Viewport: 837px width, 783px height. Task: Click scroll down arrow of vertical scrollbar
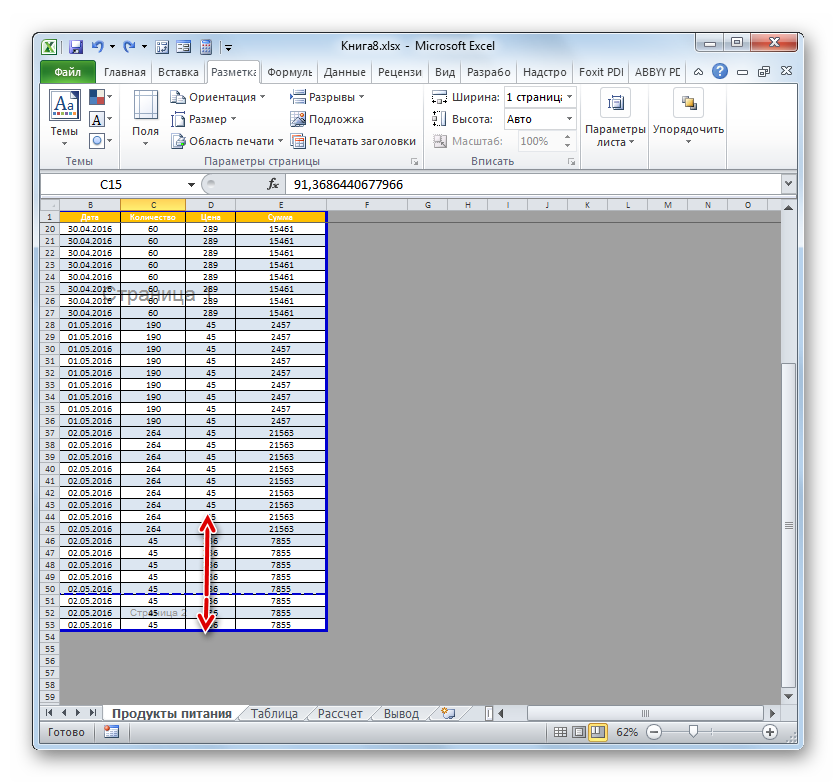[788, 696]
